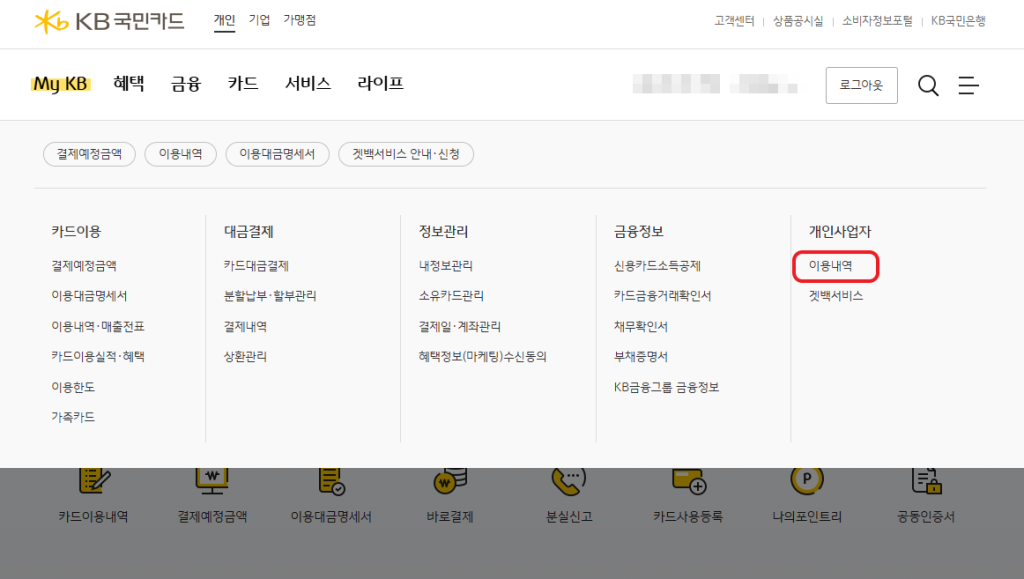Image resolution: width=1024 pixels, height=579 pixels.
Task: Open the 결제예정금액 quick icon
Action: [212, 483]
